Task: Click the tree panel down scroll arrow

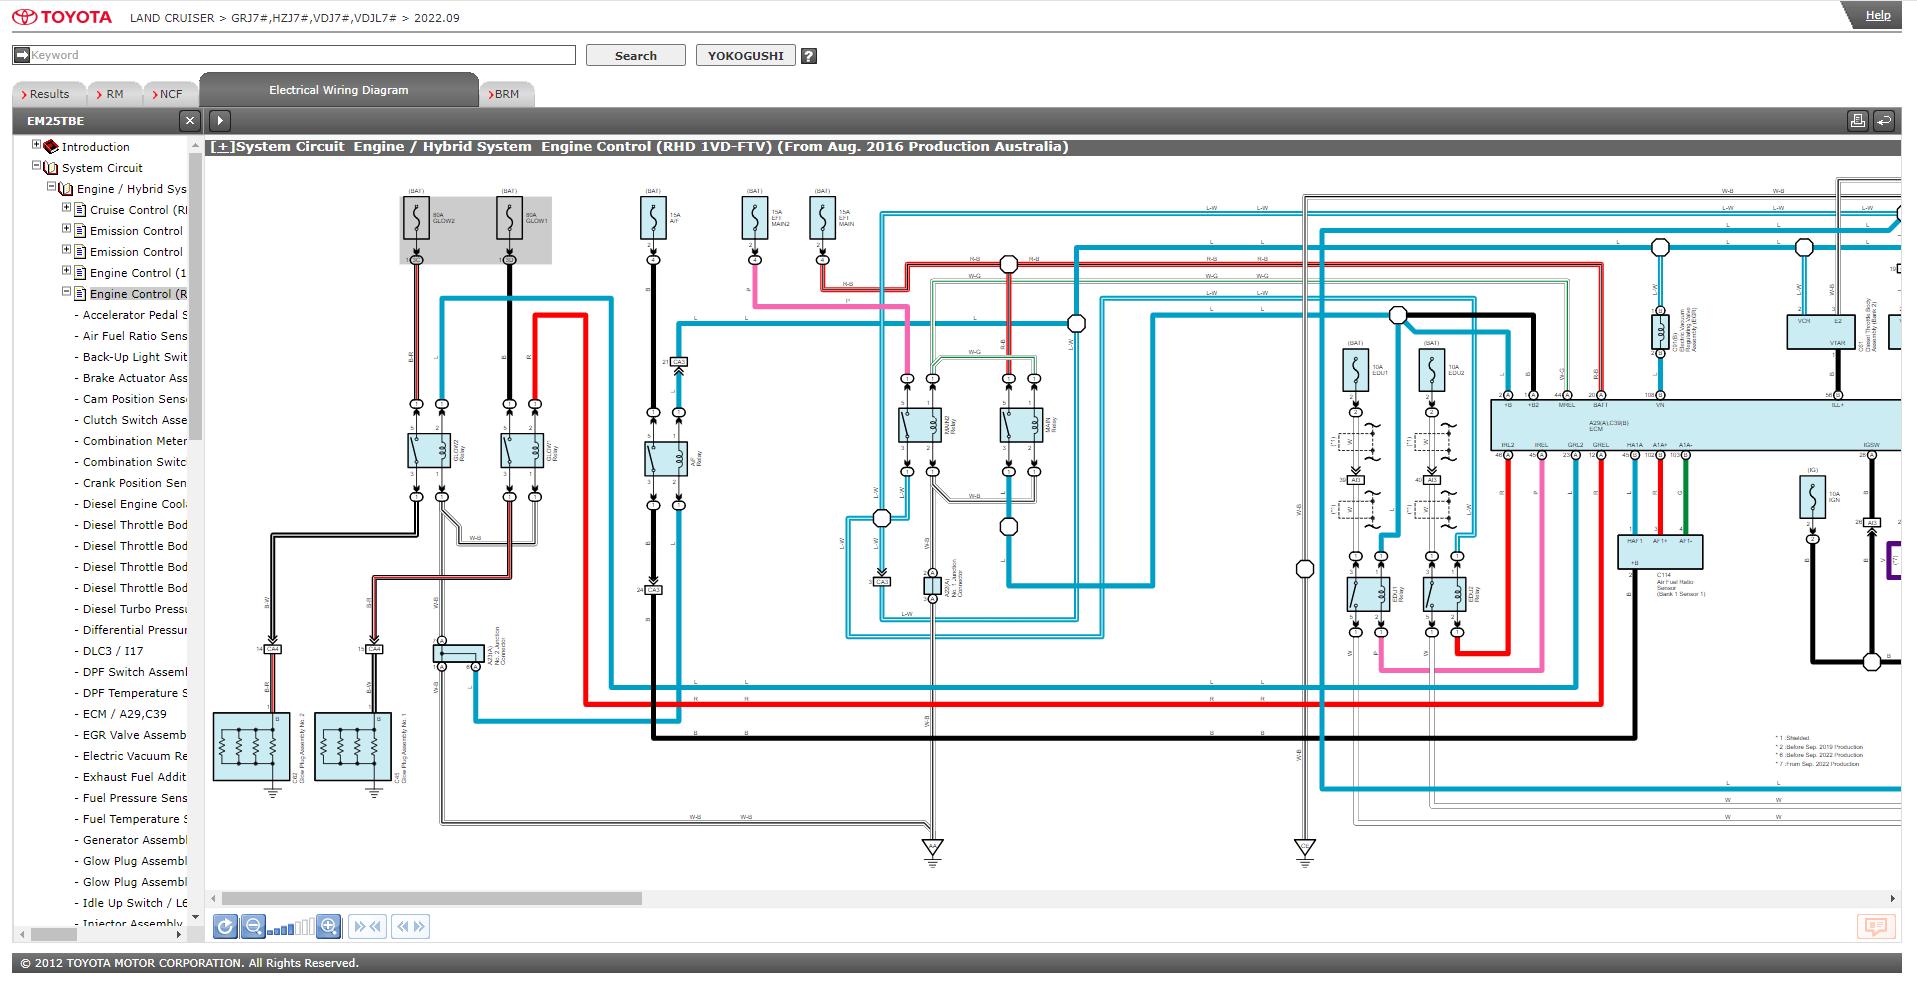Action: tap(195, 917)
